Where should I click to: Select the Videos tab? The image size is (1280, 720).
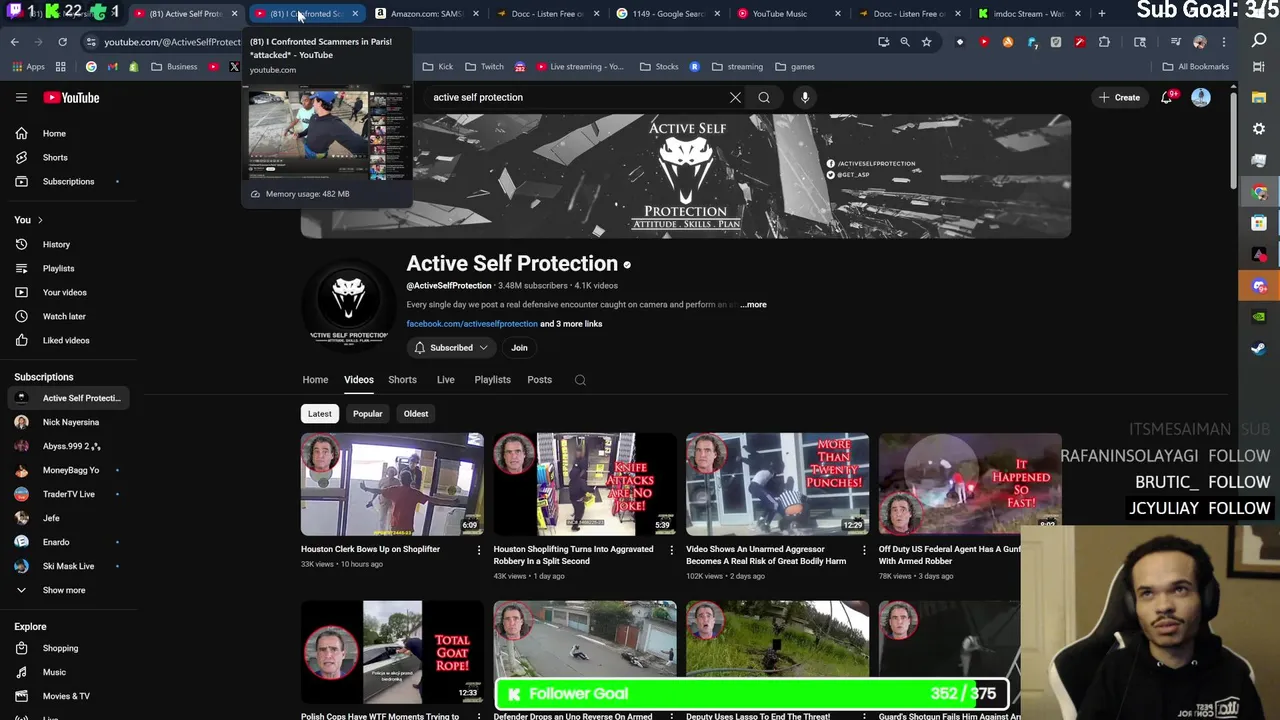pos(359,380)
